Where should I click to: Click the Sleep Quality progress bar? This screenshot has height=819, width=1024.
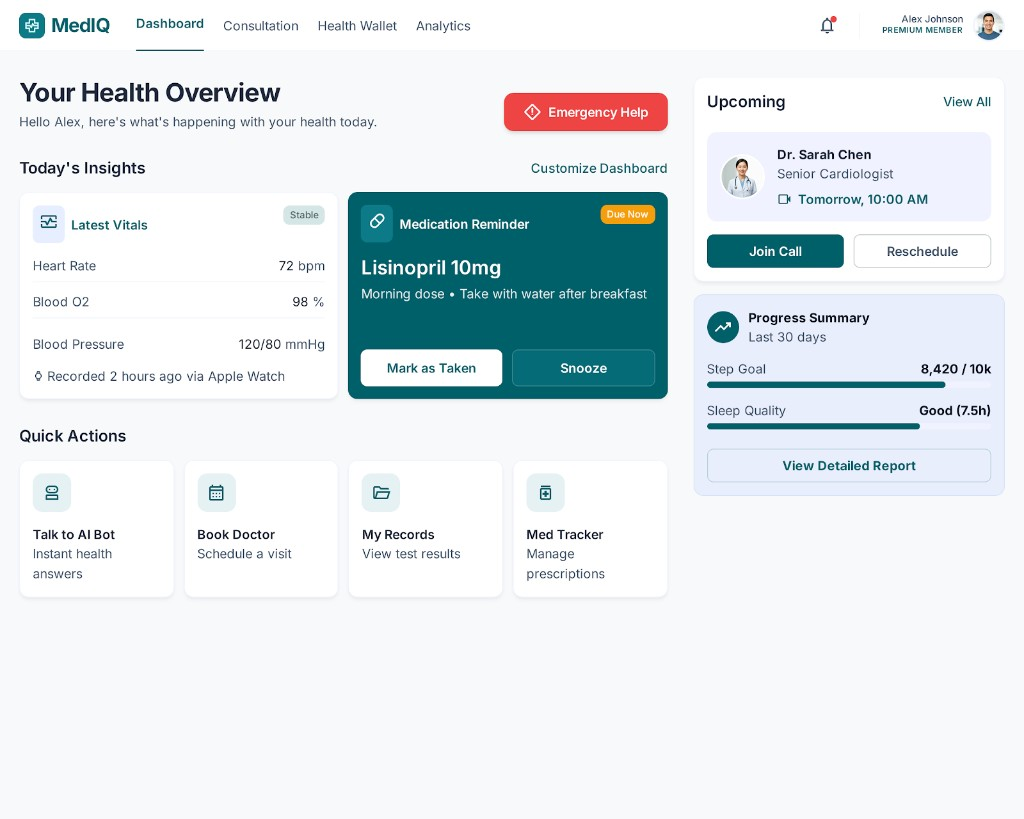coord(849,426)
